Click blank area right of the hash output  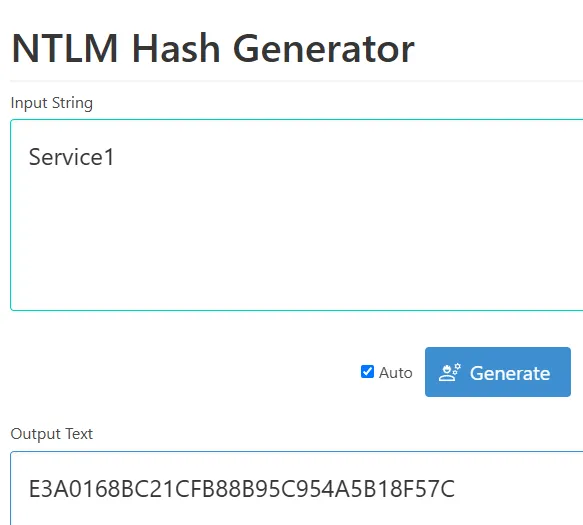[521, 489]
